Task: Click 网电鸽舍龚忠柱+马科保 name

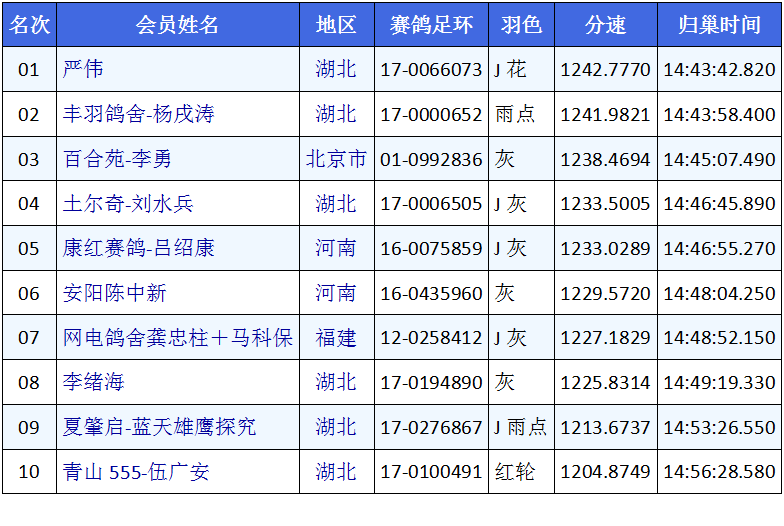Action: [177, 338]
